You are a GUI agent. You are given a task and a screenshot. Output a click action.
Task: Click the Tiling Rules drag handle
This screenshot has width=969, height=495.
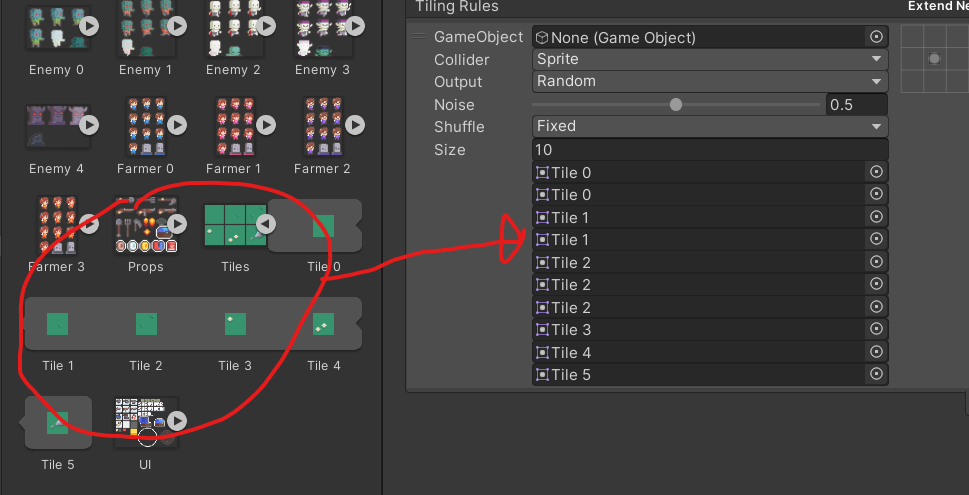point(419,37)
